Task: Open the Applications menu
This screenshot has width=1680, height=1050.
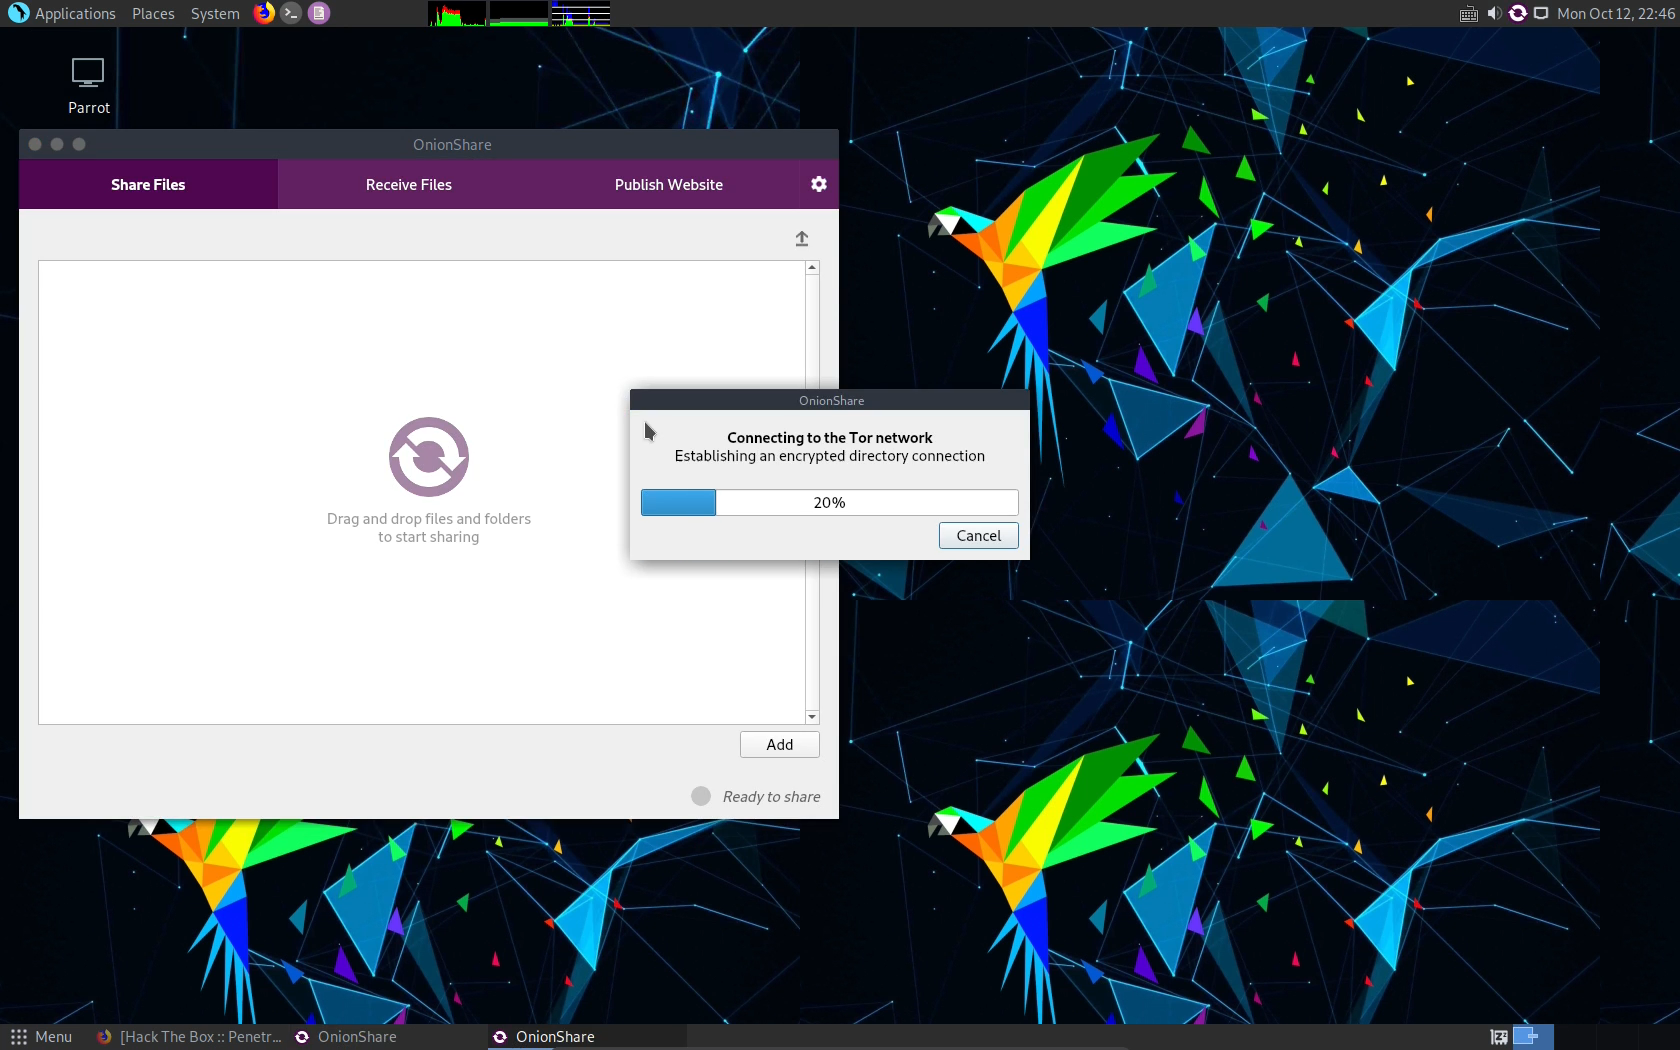Action: click(75, 14)
